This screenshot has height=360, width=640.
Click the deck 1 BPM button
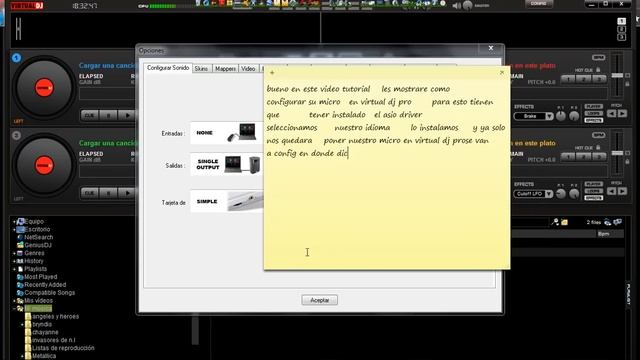point(598,58)
